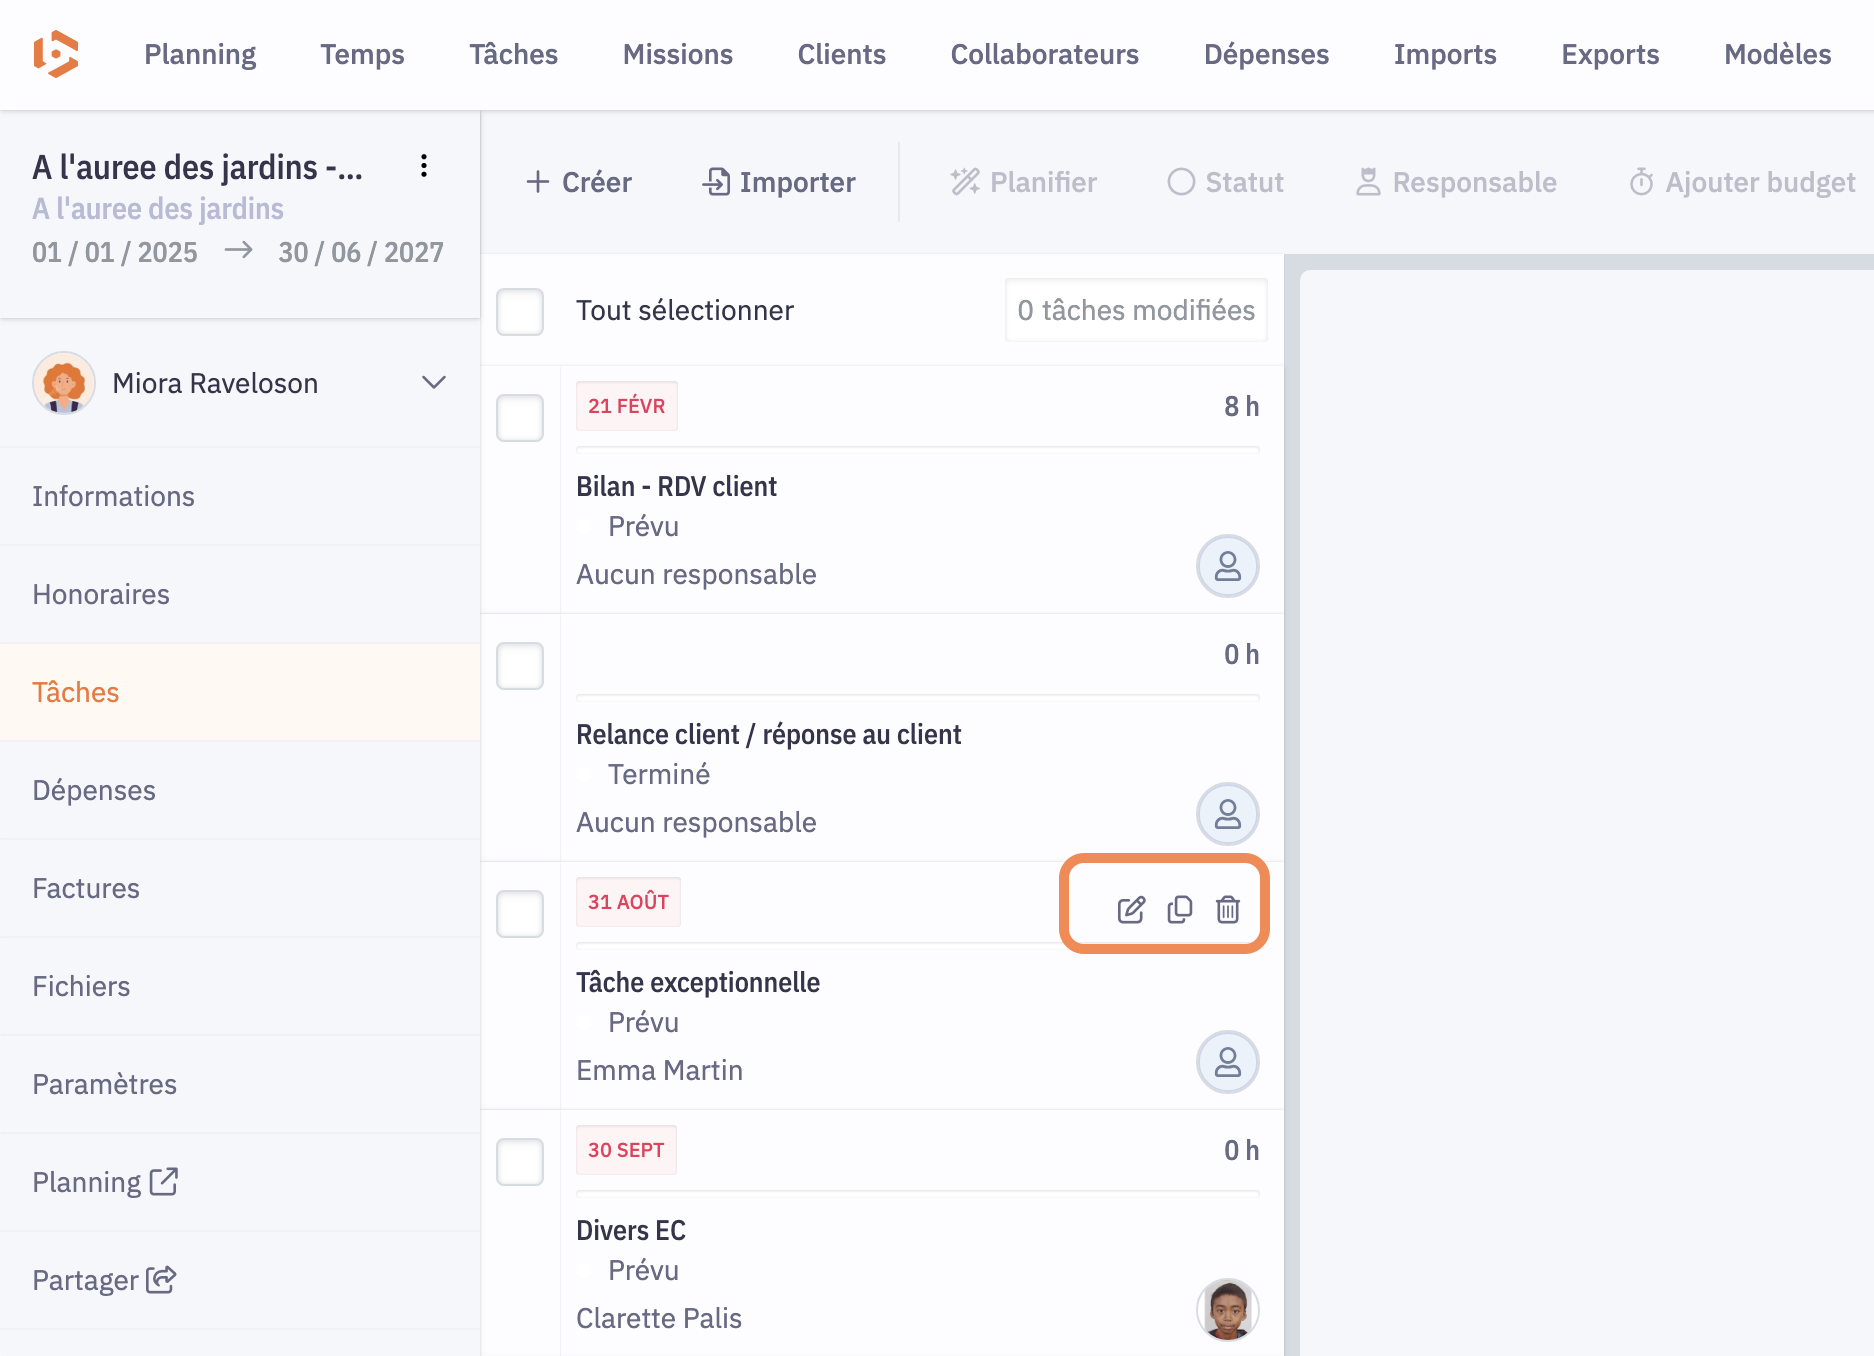Open the Planning external link in sidebar

tap(105, 1182)
